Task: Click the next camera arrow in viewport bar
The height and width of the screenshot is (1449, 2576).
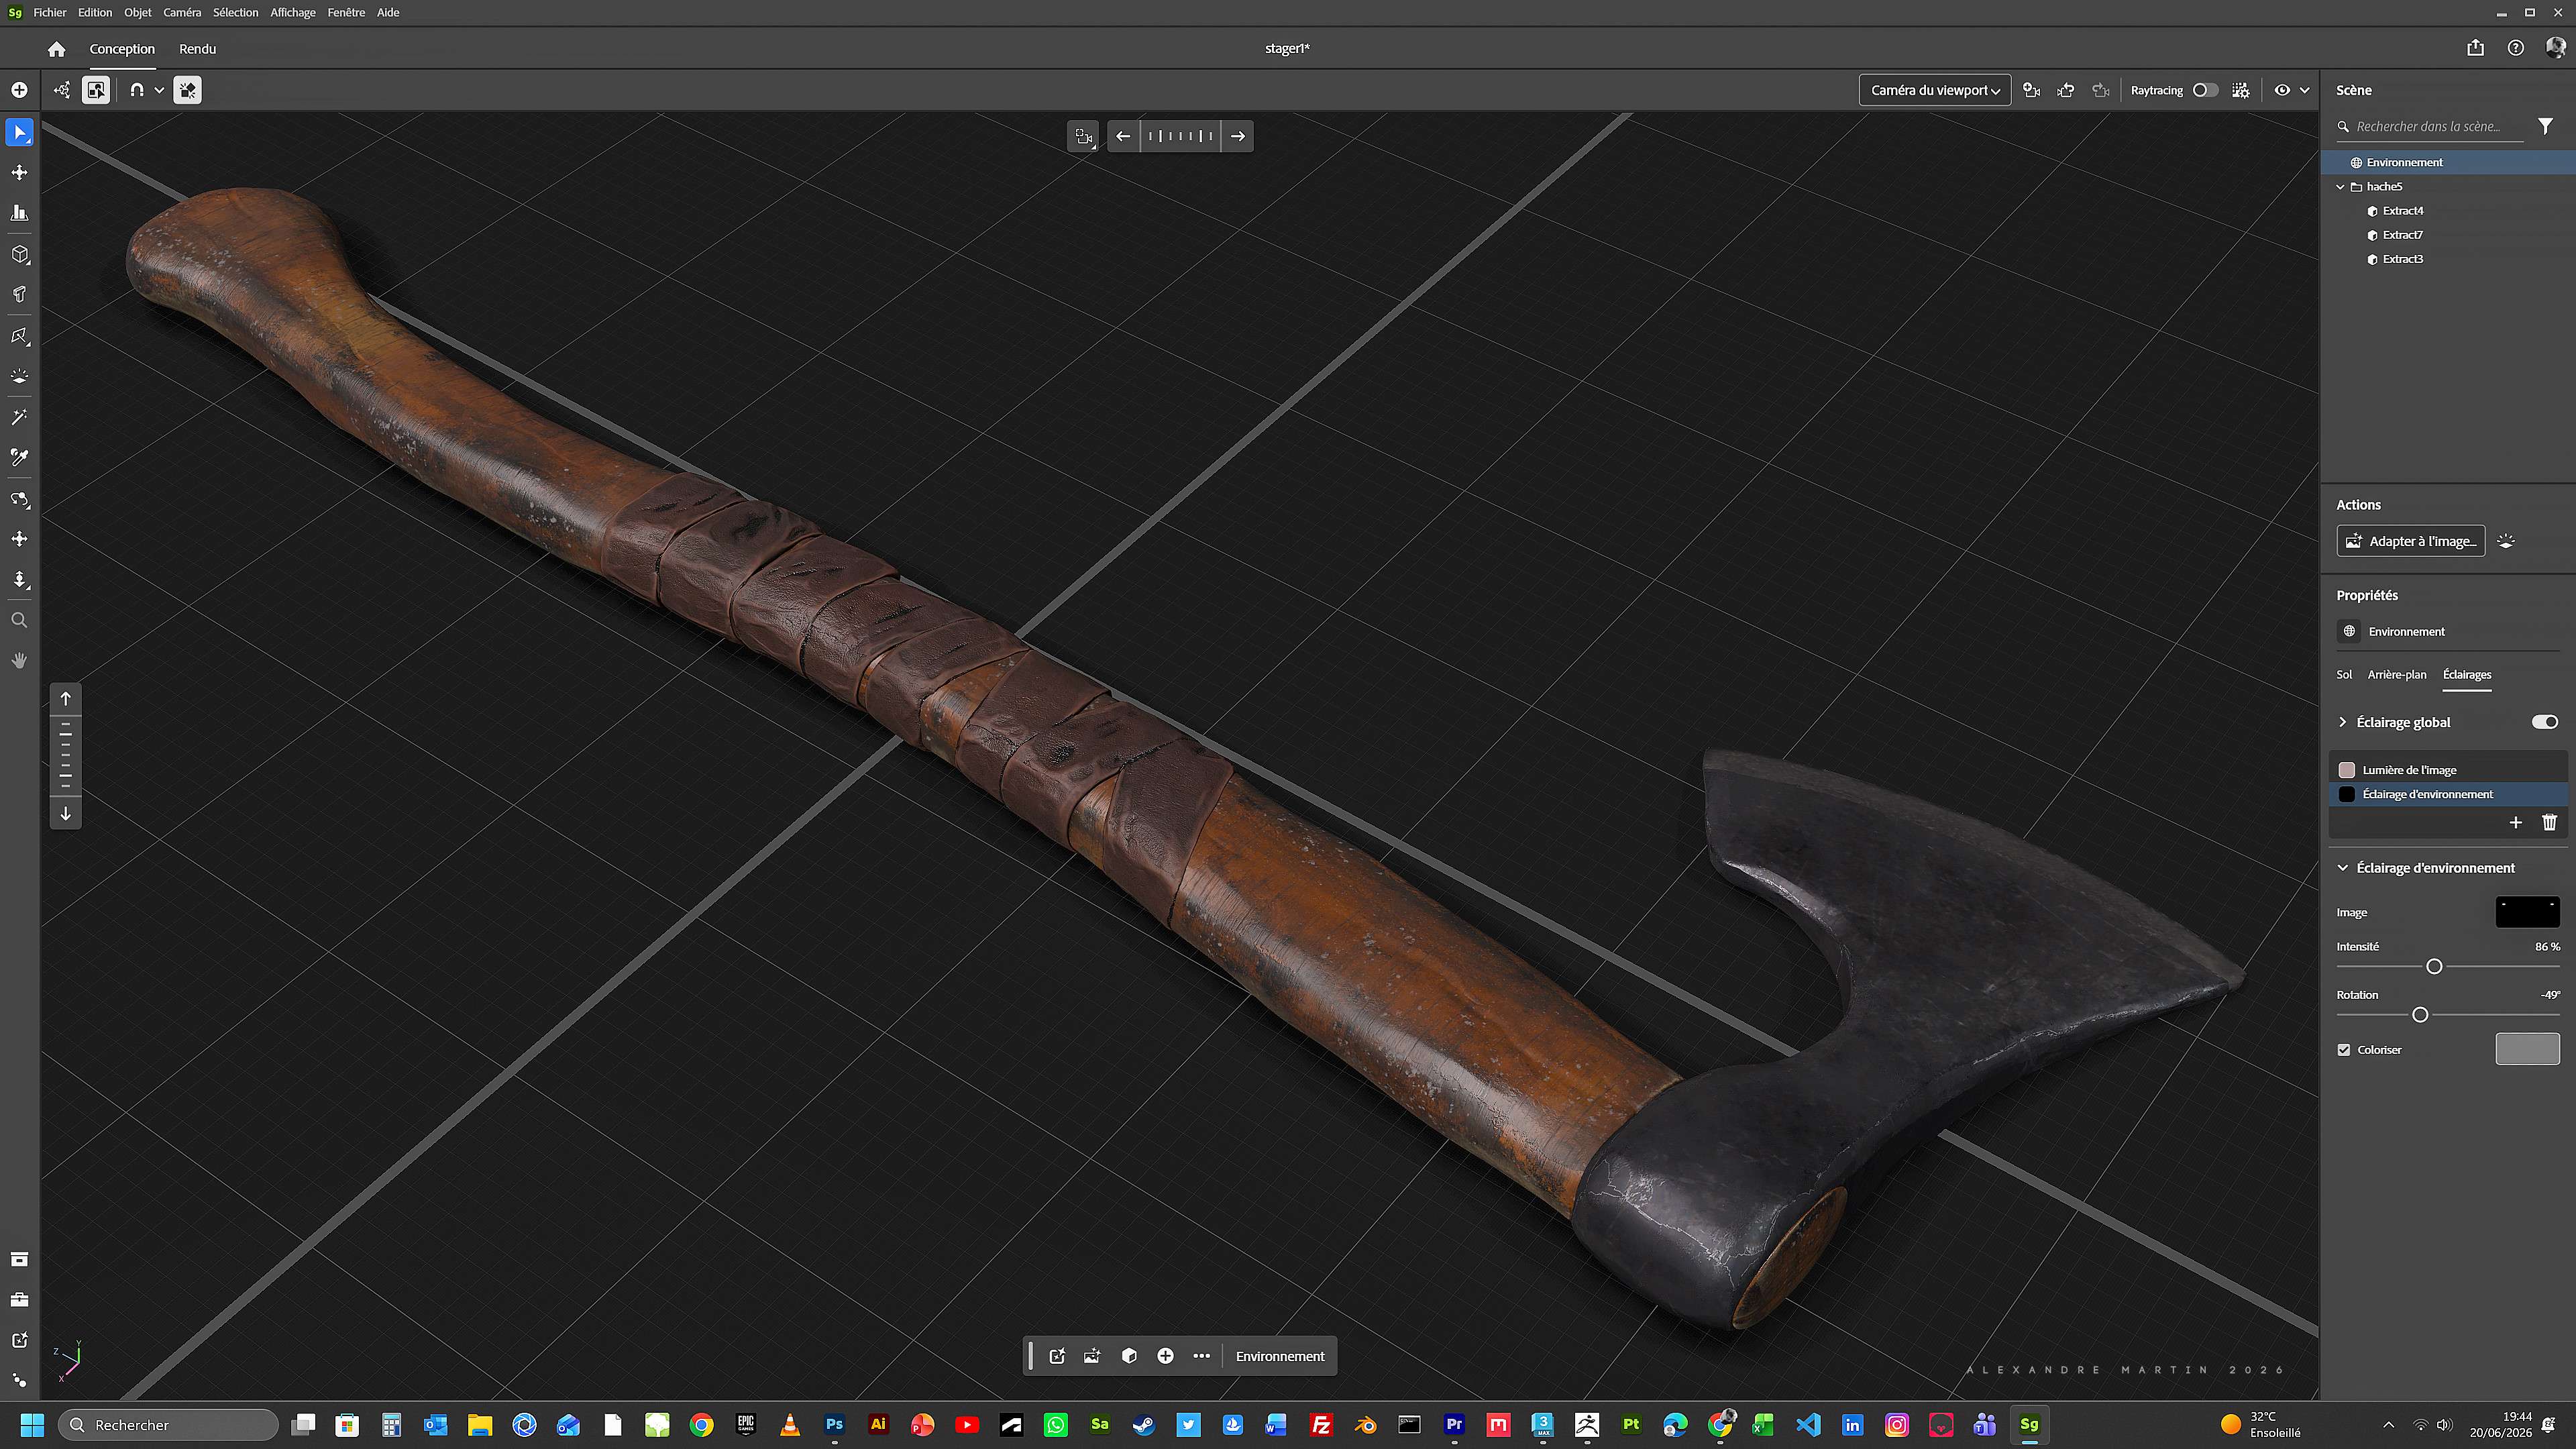Action: point(1237,136)
